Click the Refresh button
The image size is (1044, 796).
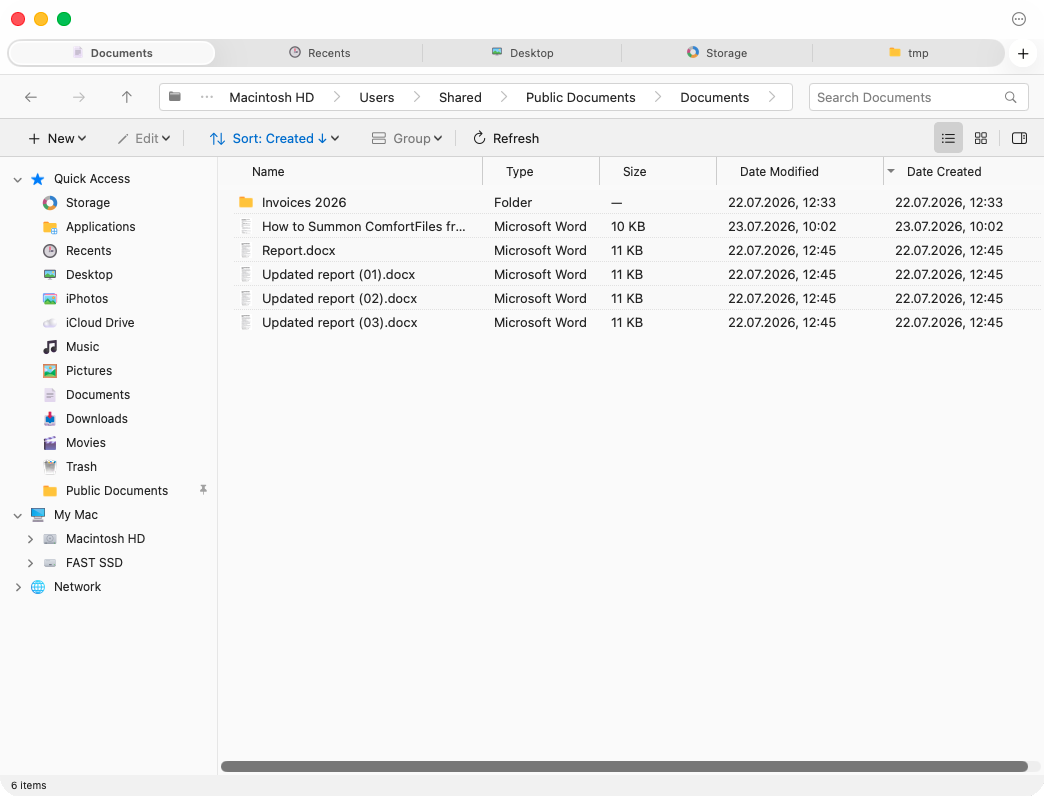[506, 138]
